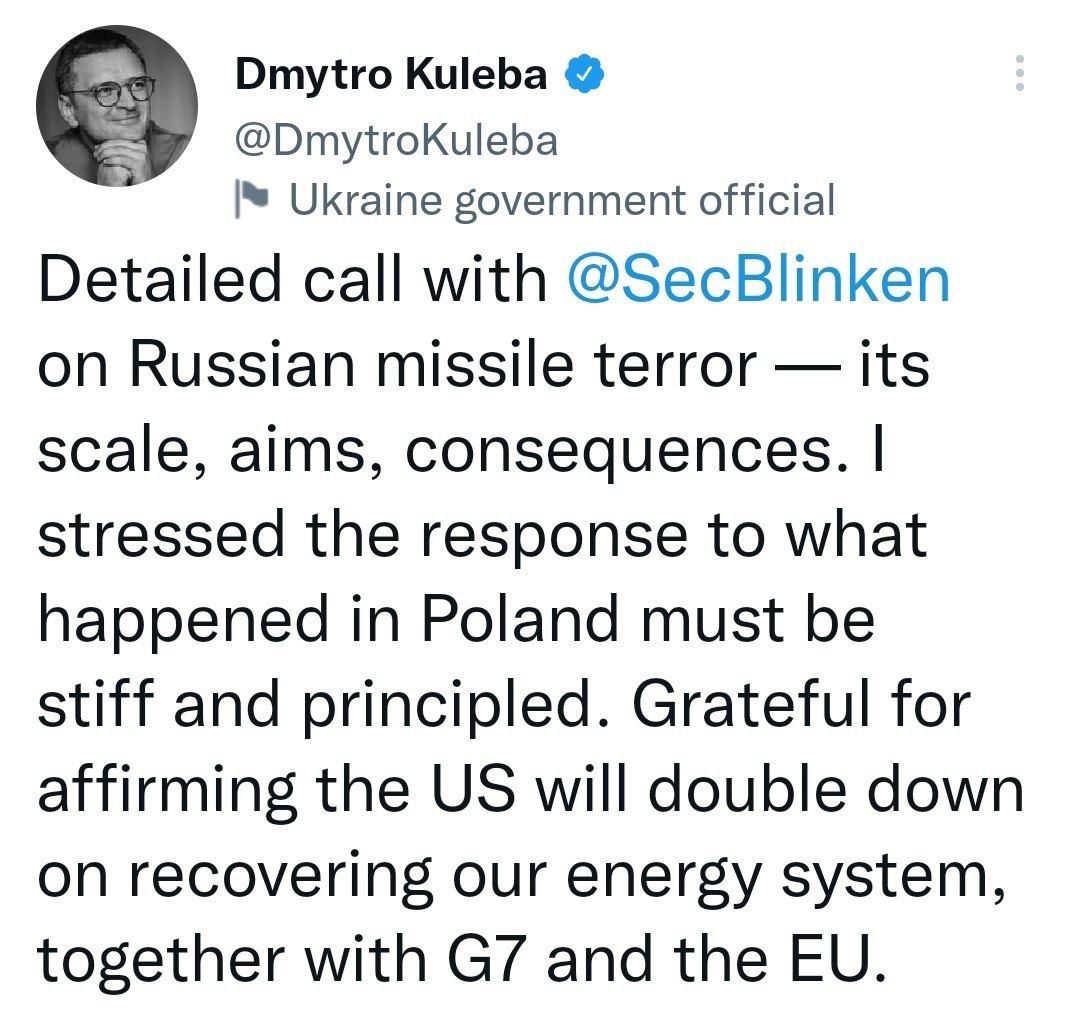Open the tweet's three-dot more options menu
The height and width of the screenshot is (1021, 1080).
coord(1019,74)
